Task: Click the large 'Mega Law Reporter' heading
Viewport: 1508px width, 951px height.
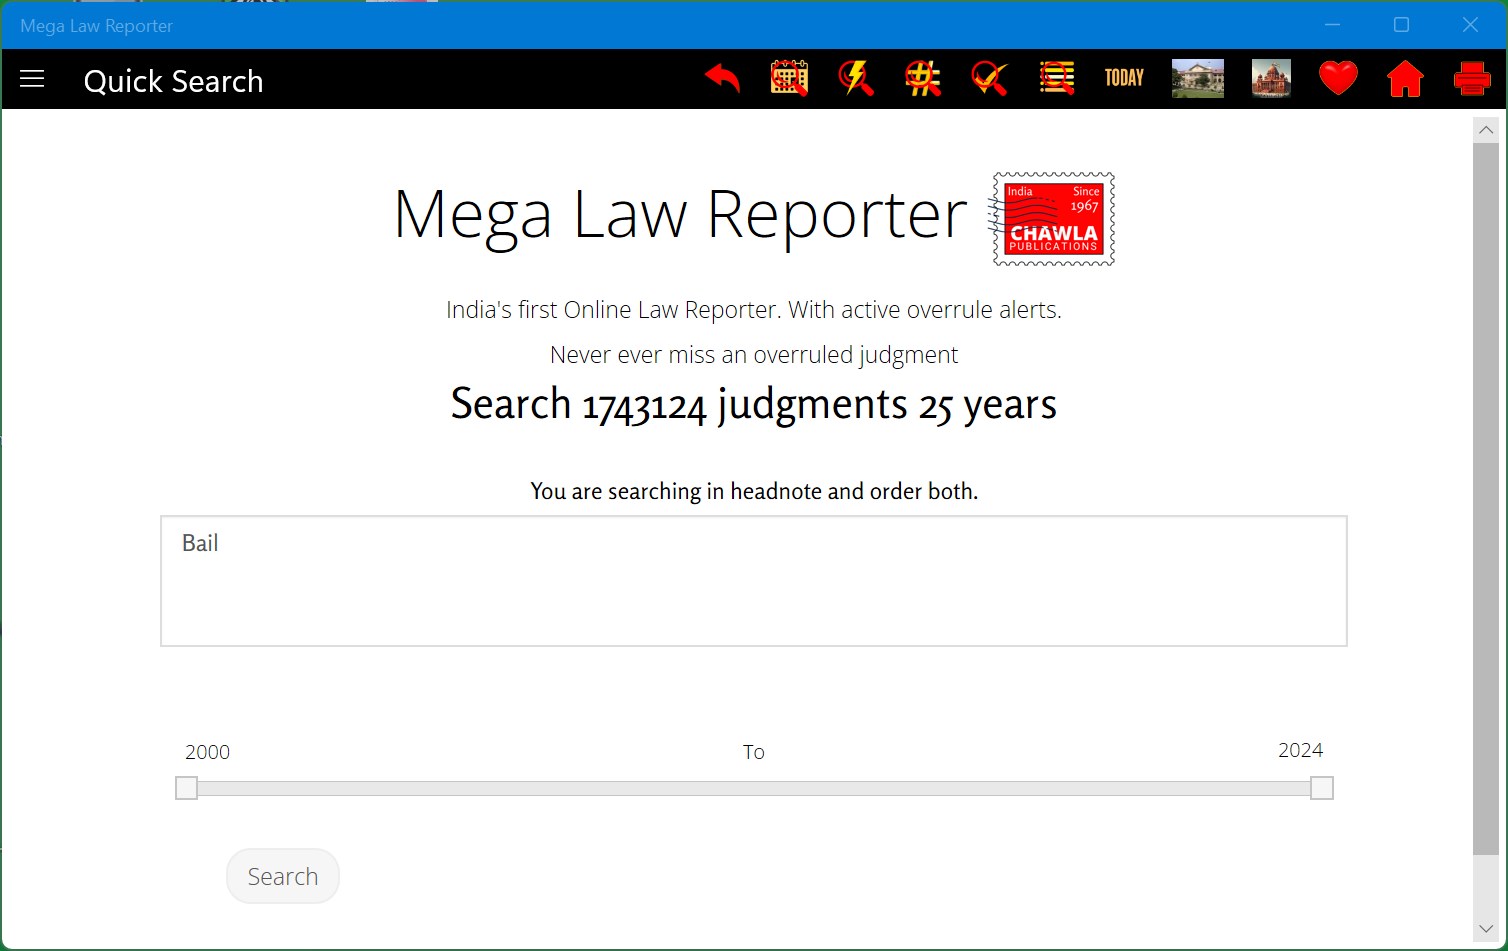Action: pyautogui.click(x=680, y=215)
